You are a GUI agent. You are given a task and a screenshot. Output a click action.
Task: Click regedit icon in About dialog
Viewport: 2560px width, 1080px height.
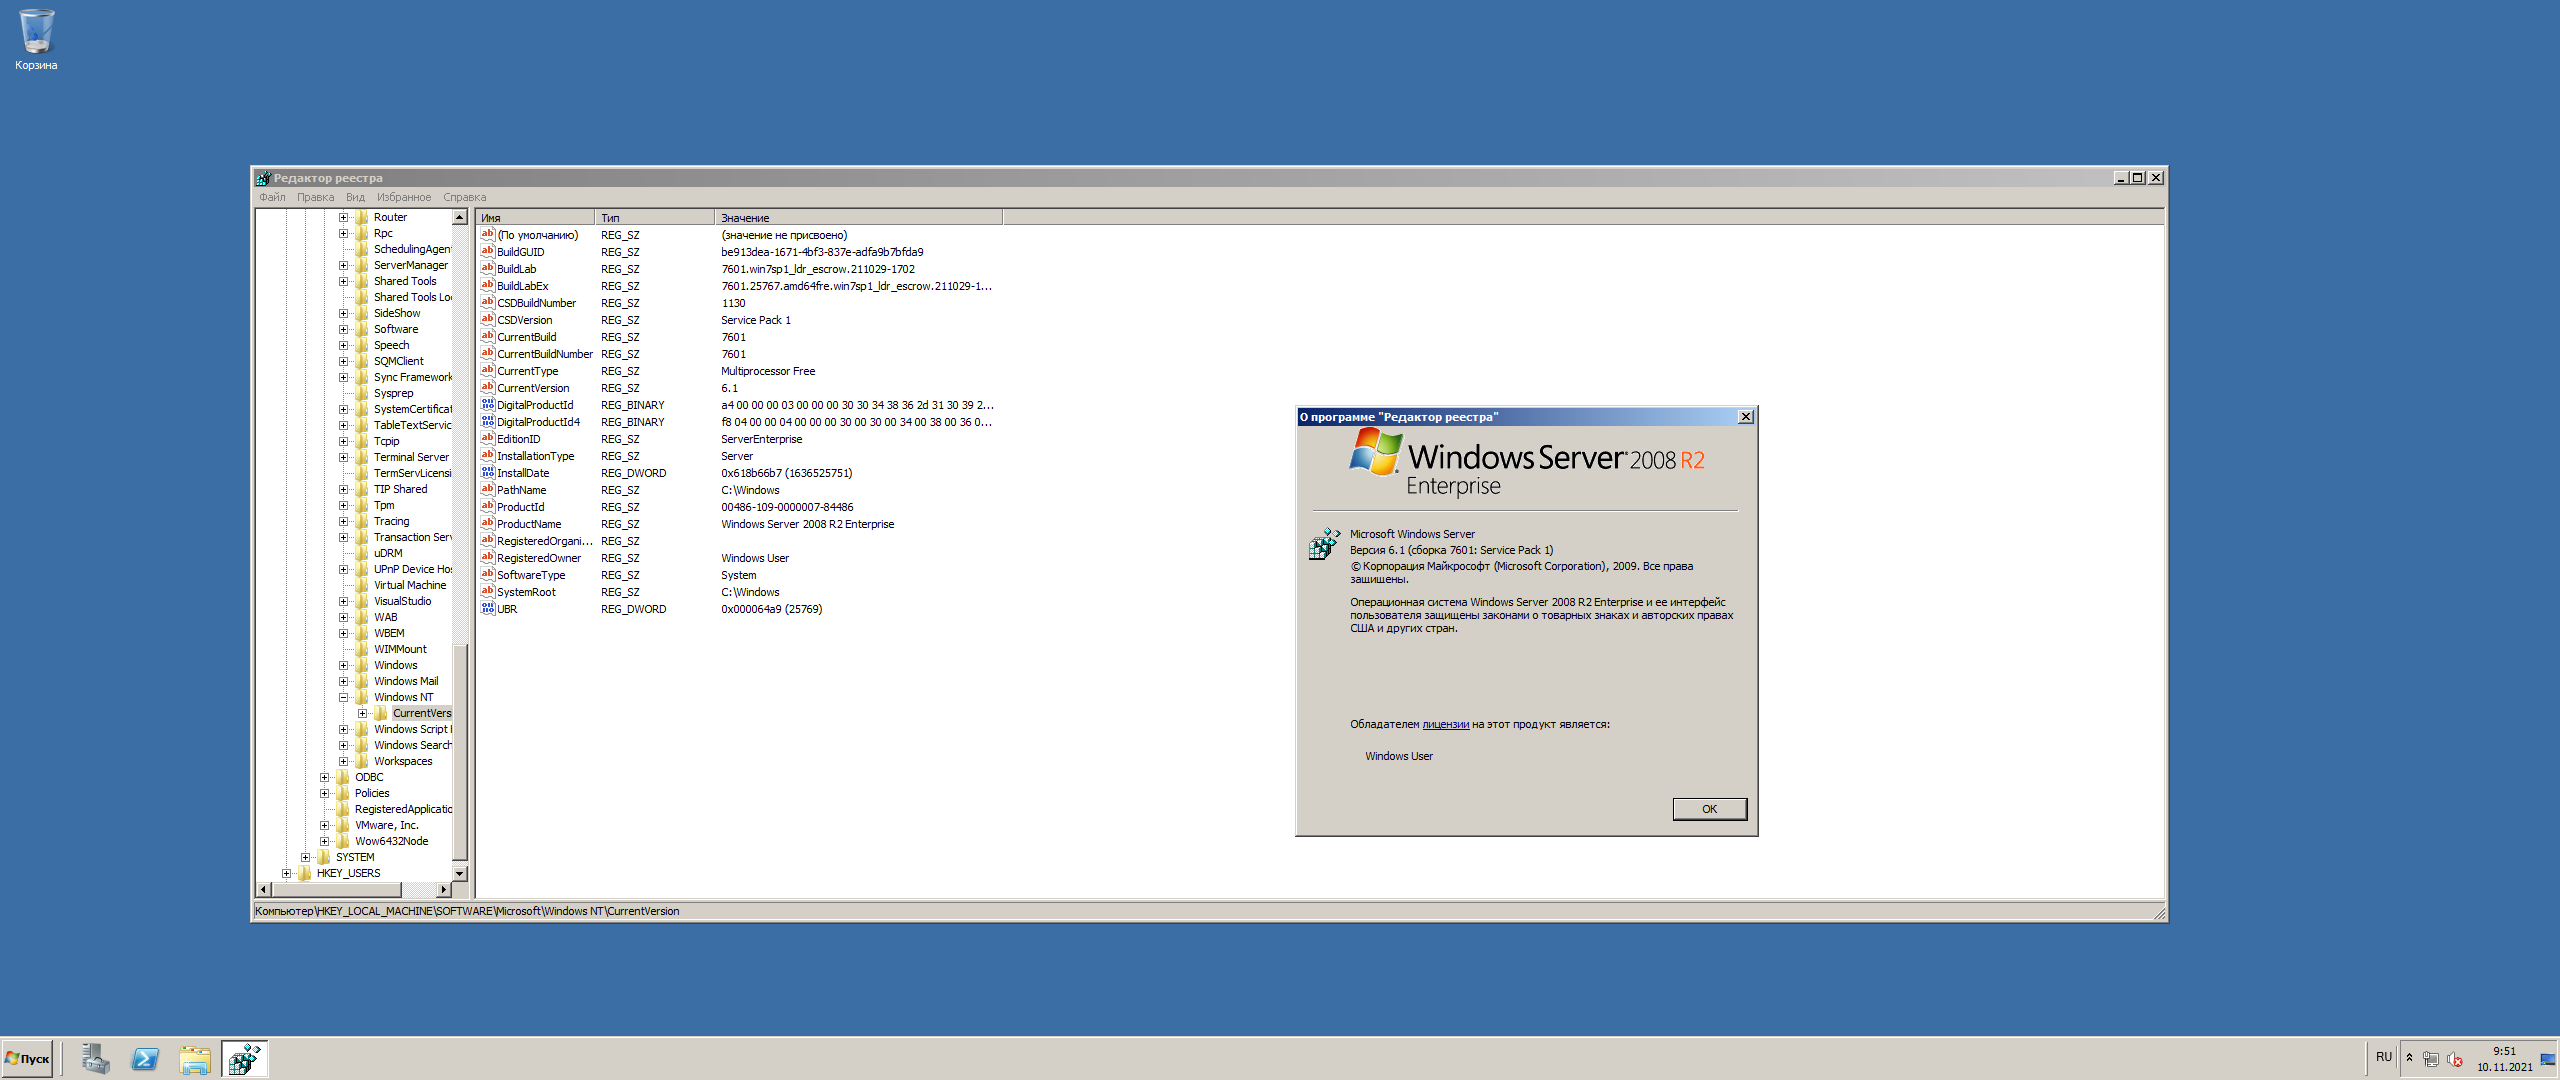pos(1325,544)
